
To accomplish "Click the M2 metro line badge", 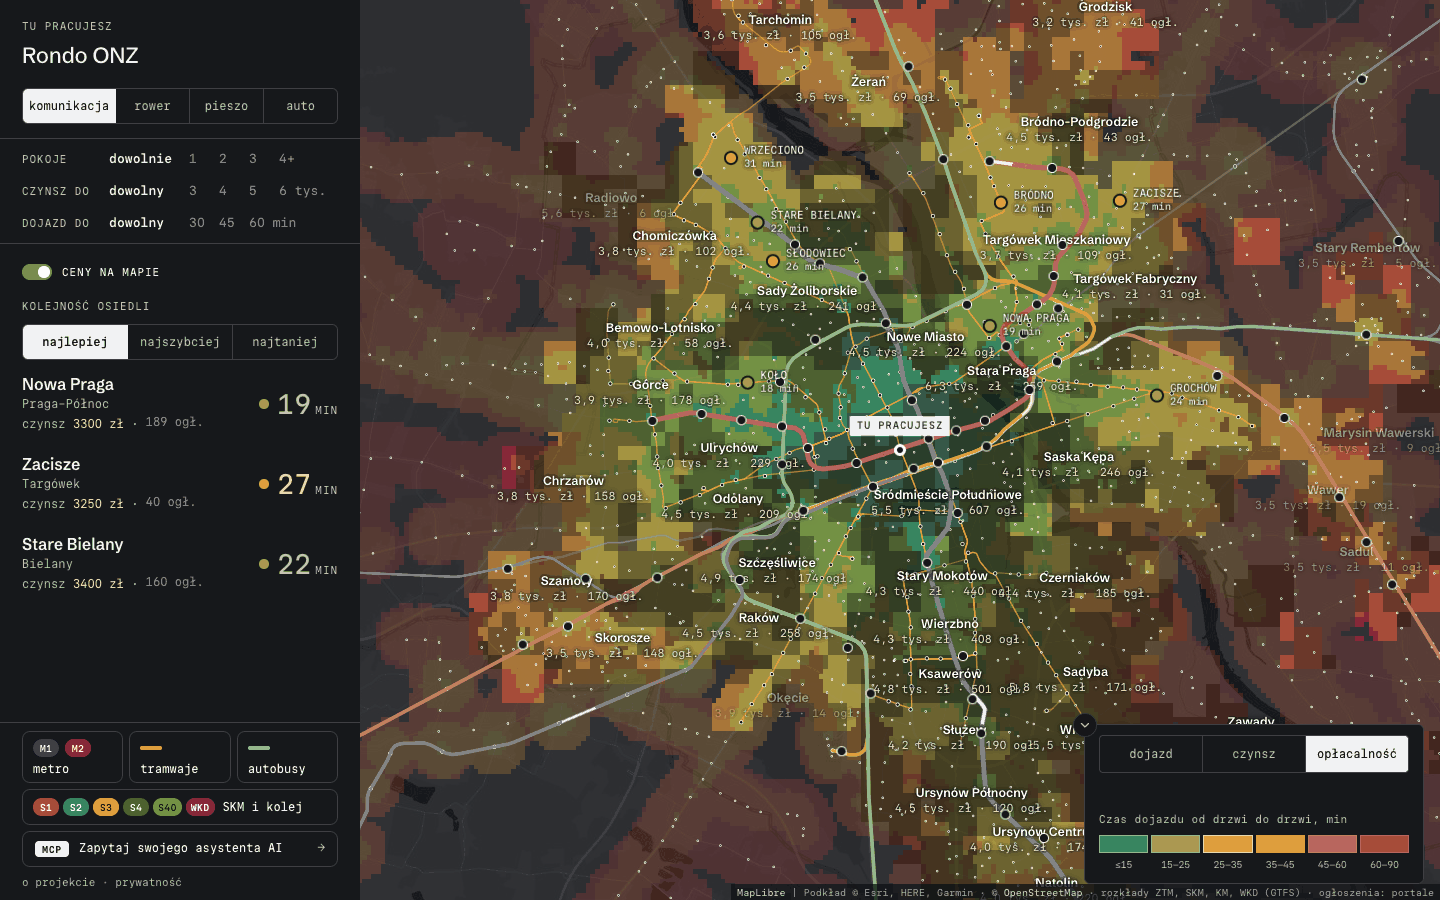I will click(x=78, y=748).
